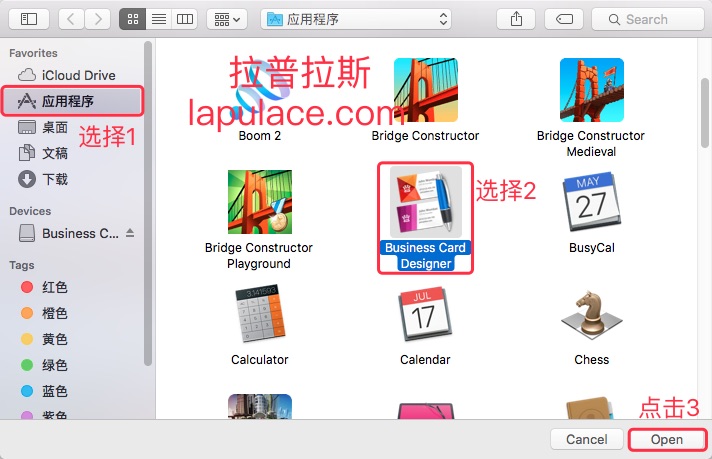Choose the 红色 red tag

(44, 287)
